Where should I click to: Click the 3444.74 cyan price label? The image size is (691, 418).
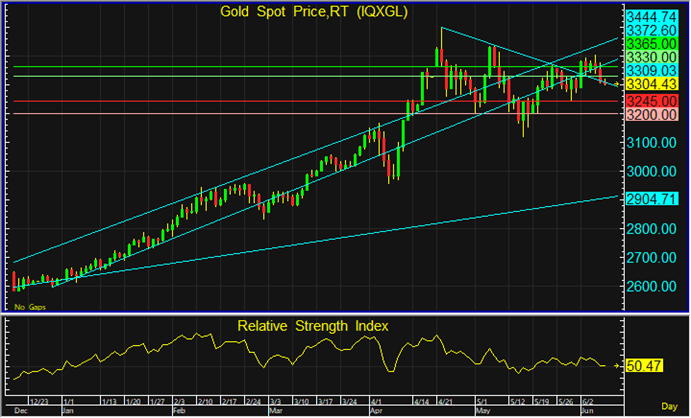point(653,18)
